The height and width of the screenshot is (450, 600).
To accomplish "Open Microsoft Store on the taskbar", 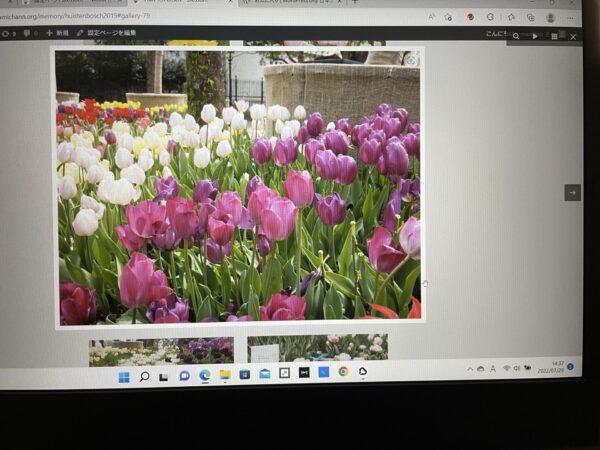I will tap(245, 374).
